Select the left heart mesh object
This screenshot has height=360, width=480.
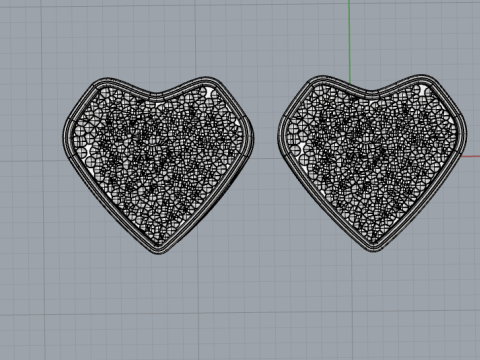click(158, 165)
